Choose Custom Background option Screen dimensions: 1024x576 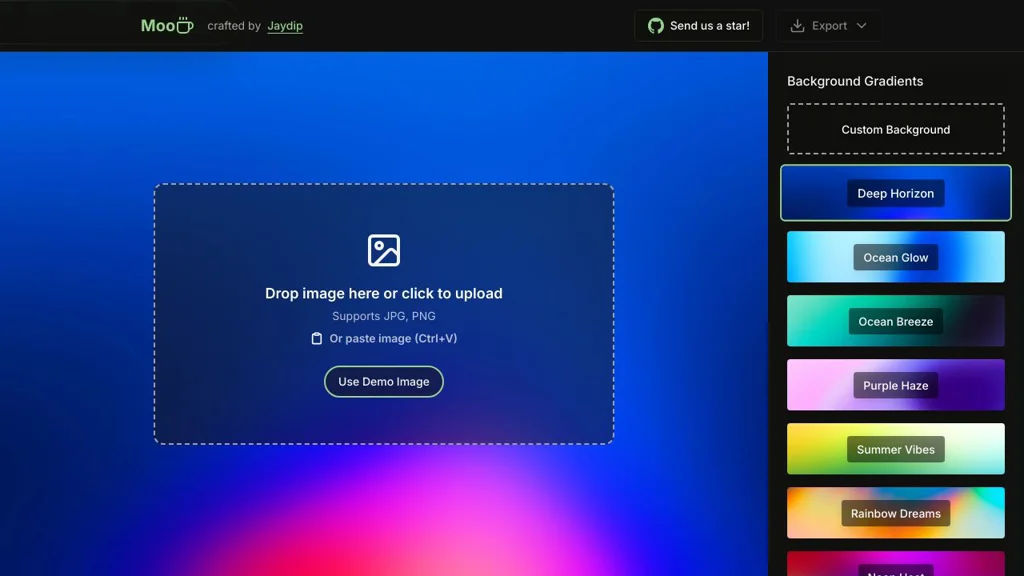[x=895, y=129]
